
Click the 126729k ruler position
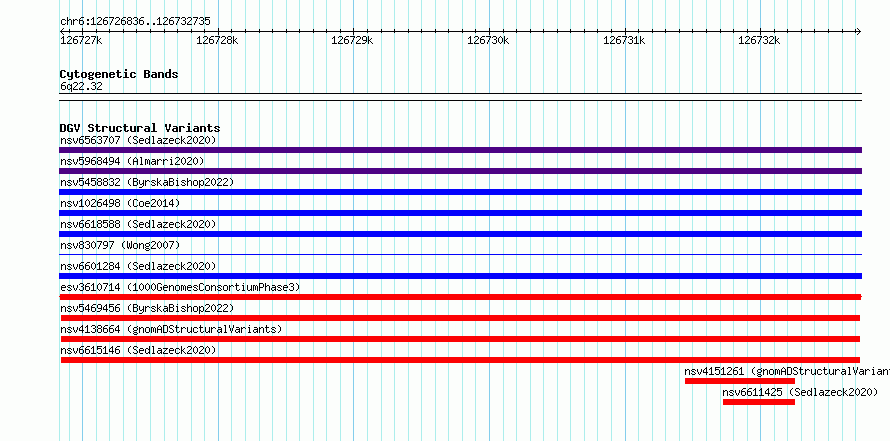[352, 40]
